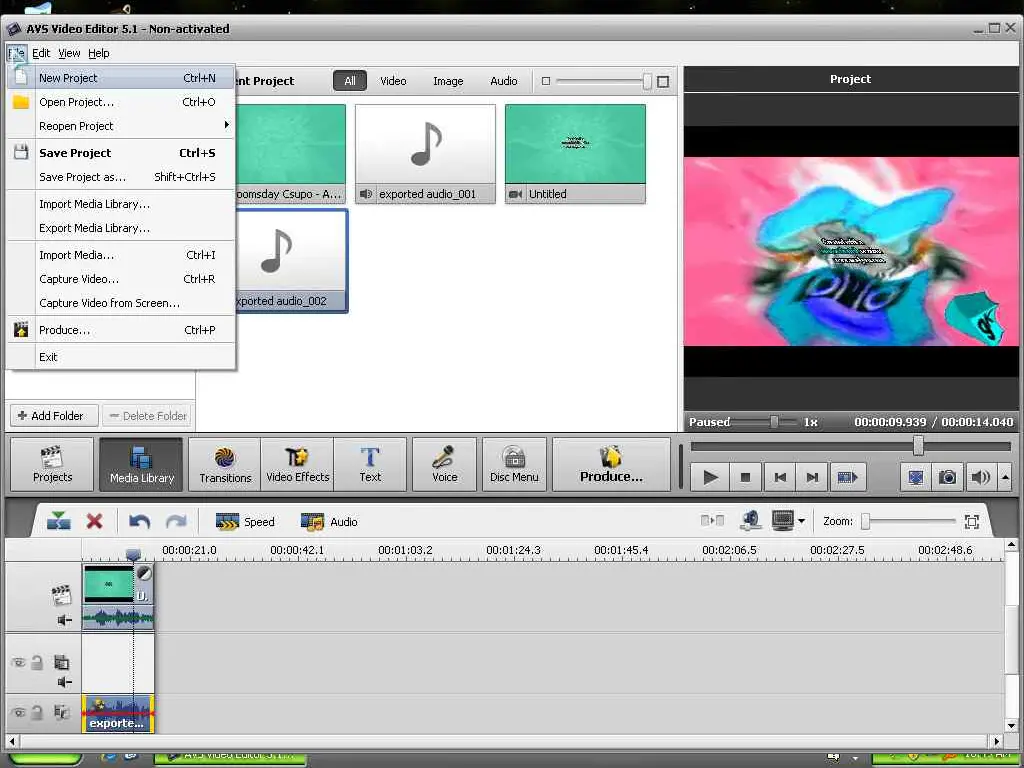The image size is (1024, 768).
Task: Play the preview video
Action: 711,477
